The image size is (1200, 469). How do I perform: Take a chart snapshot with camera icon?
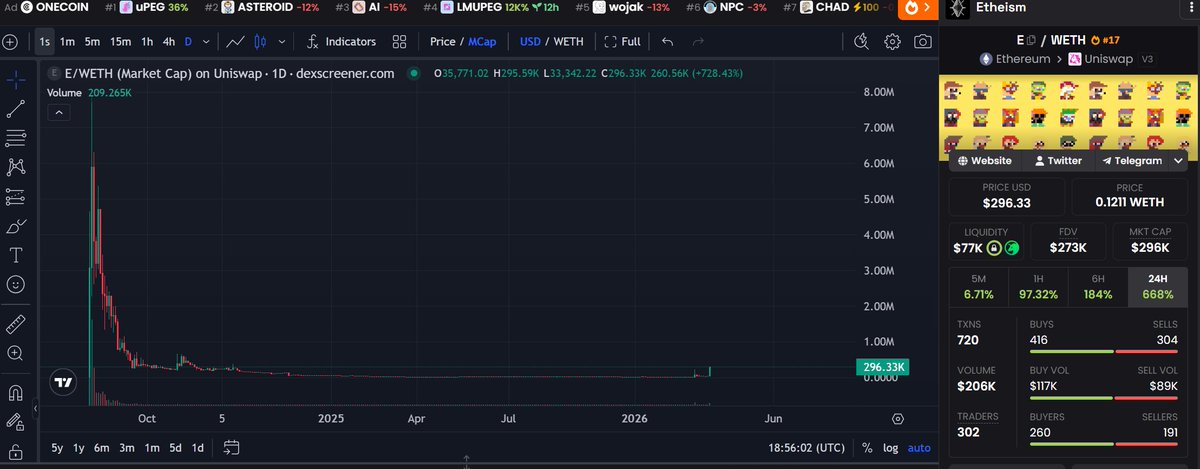[923, 42]
